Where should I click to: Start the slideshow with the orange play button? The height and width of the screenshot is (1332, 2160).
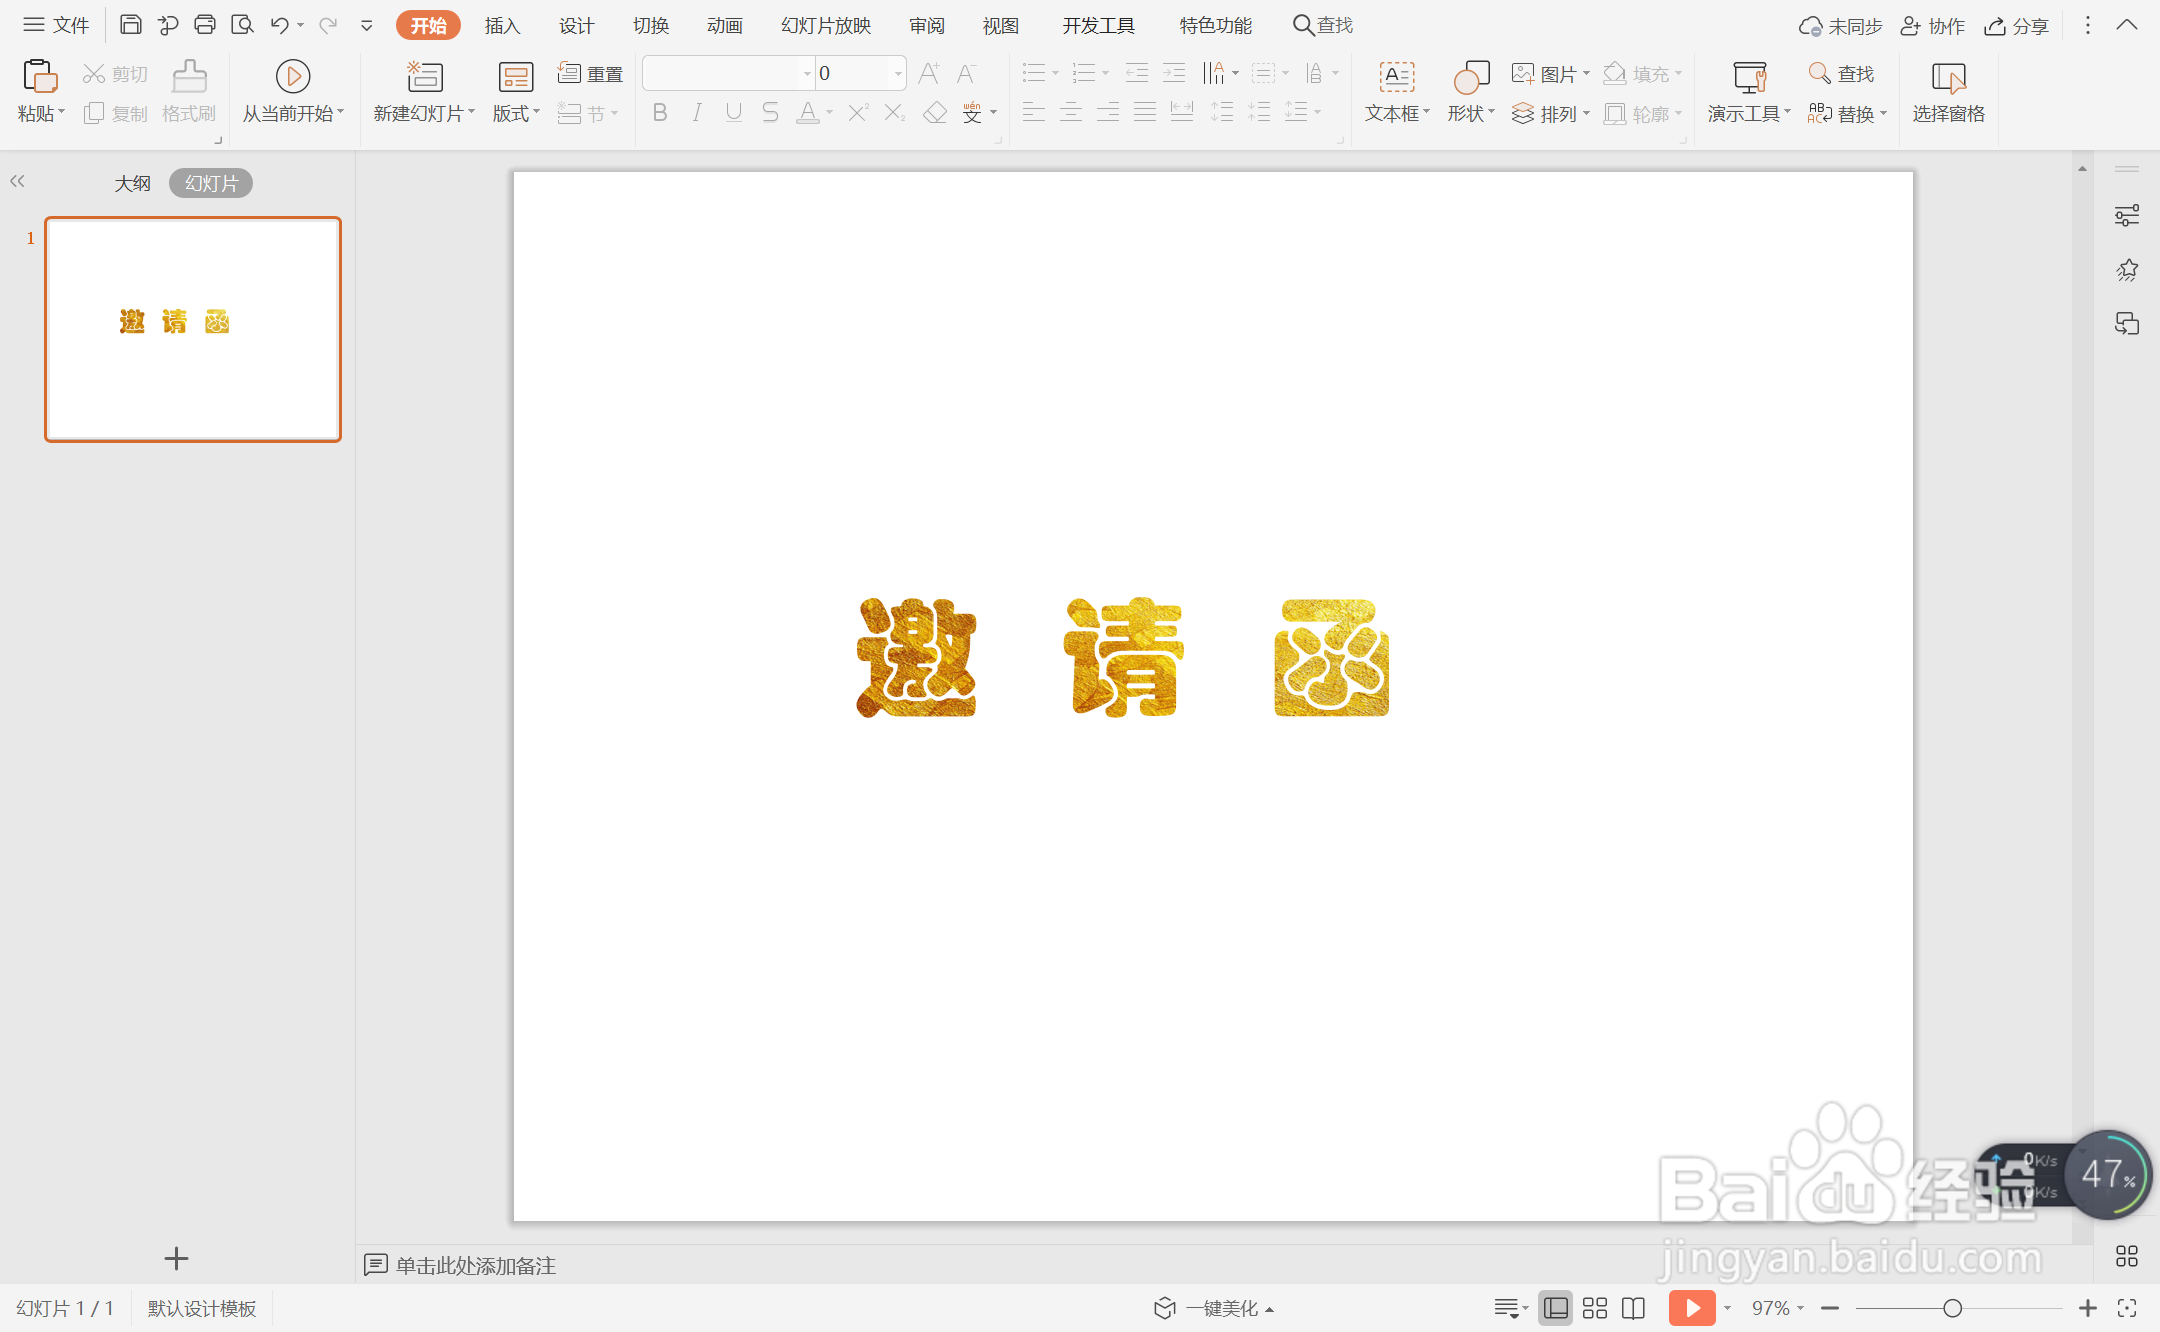click(x=1691, y=1308)
